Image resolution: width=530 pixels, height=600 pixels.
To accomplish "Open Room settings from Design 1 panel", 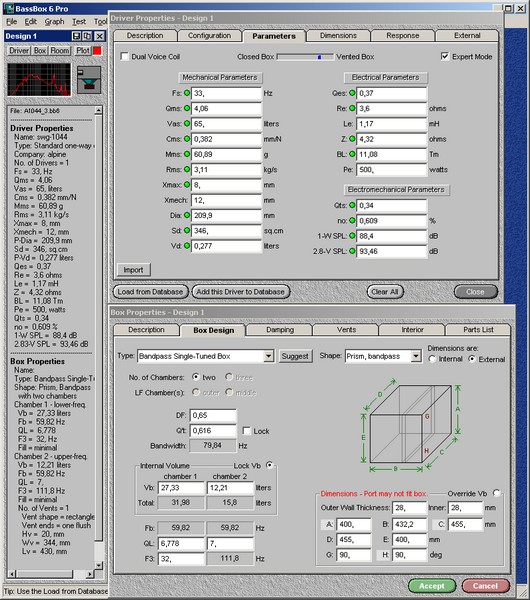I will pyautogui.click(x=60, y=51).
